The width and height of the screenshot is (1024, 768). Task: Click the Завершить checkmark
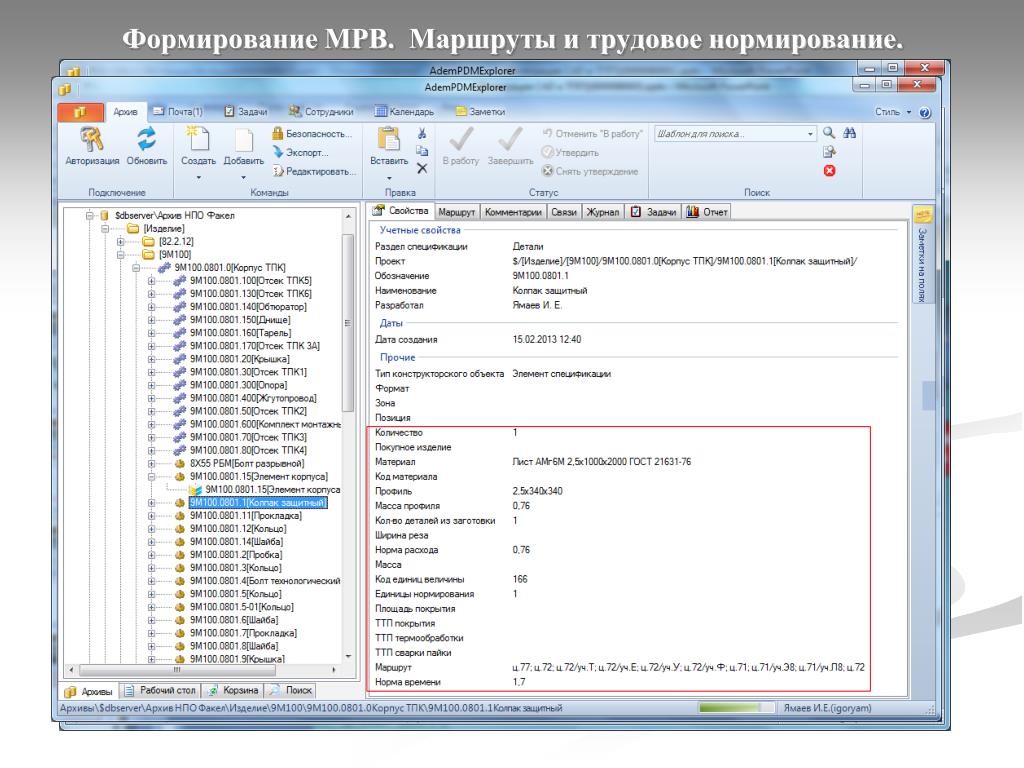click(x=510, y=138)
